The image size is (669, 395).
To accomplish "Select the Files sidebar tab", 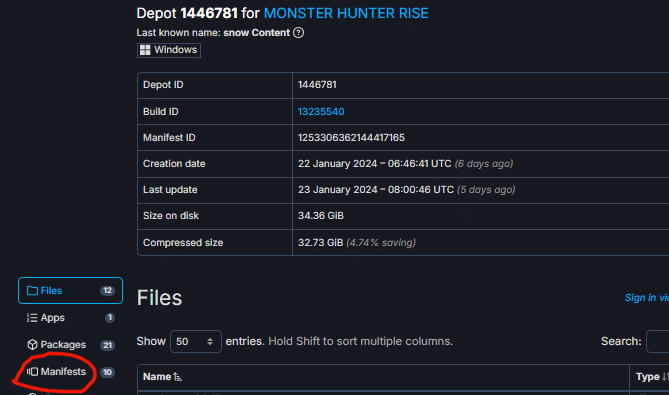I will coord(70,290).
